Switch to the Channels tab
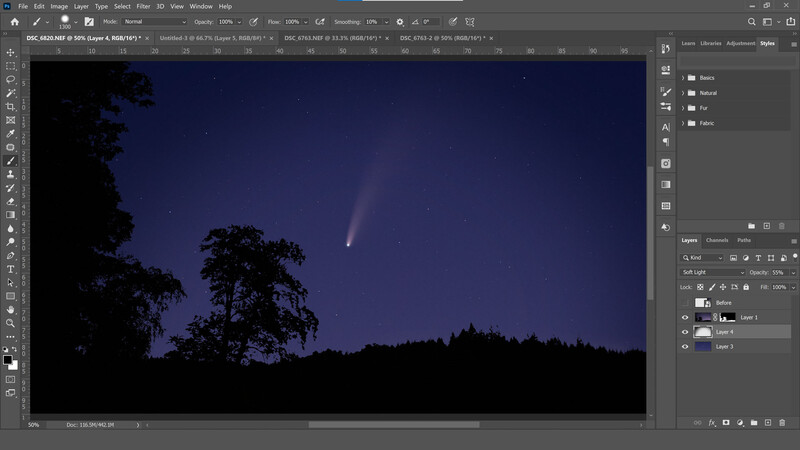 click(717, 240)
